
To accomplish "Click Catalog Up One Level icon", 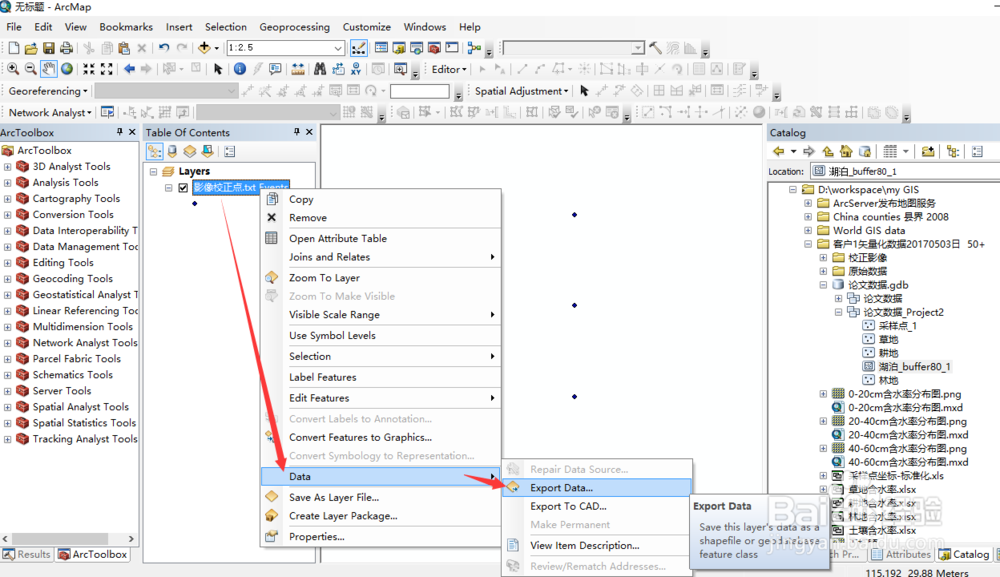I will click(x=828, y=151).
